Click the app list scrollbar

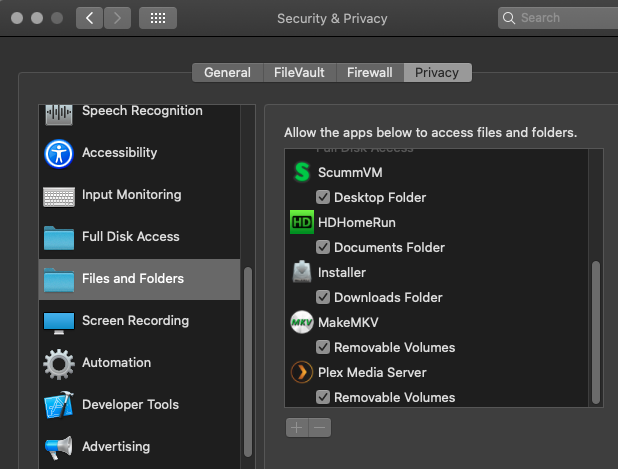(x=597, y=332)
